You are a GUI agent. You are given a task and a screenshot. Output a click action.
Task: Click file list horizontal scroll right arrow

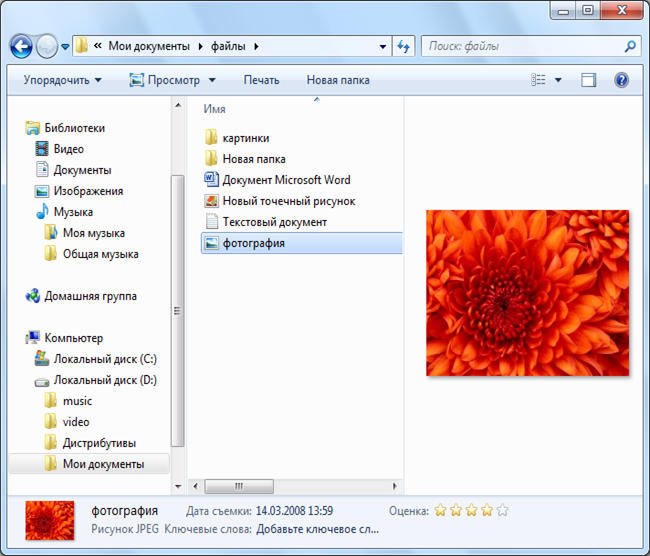395,486
